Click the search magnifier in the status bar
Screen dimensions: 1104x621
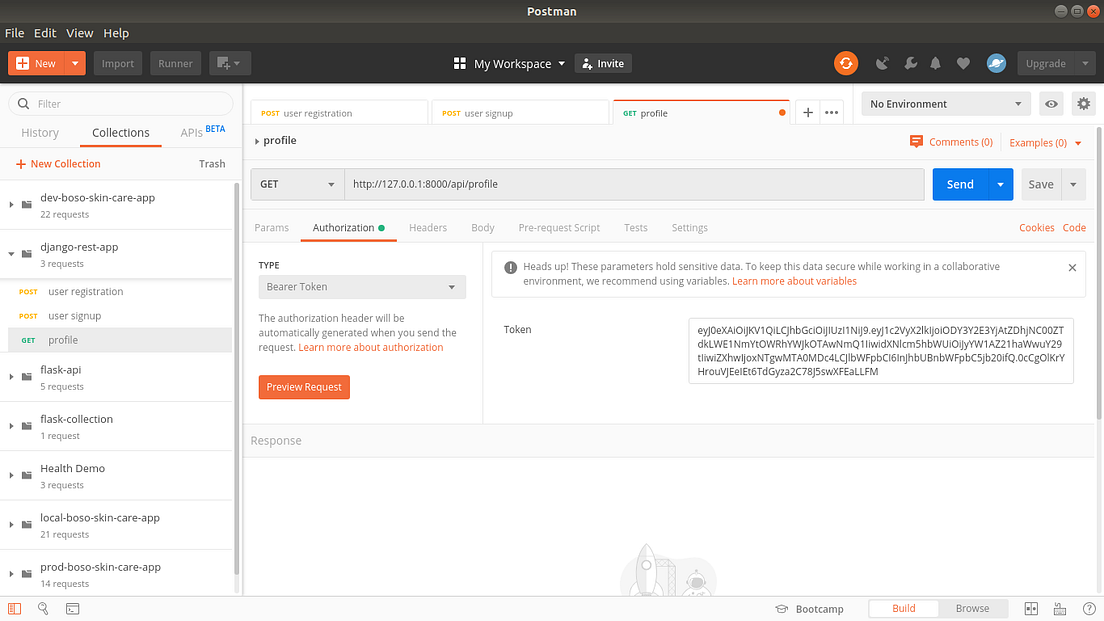(x=42, y=608)
